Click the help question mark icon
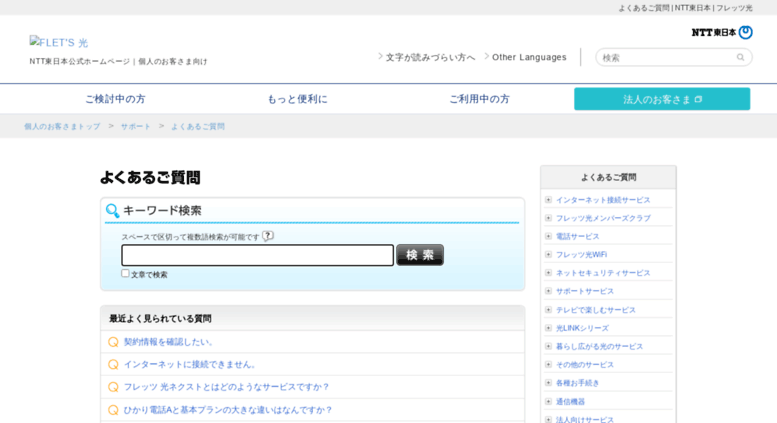Screen dimensions: 777x423 click(x=268, y=236)
